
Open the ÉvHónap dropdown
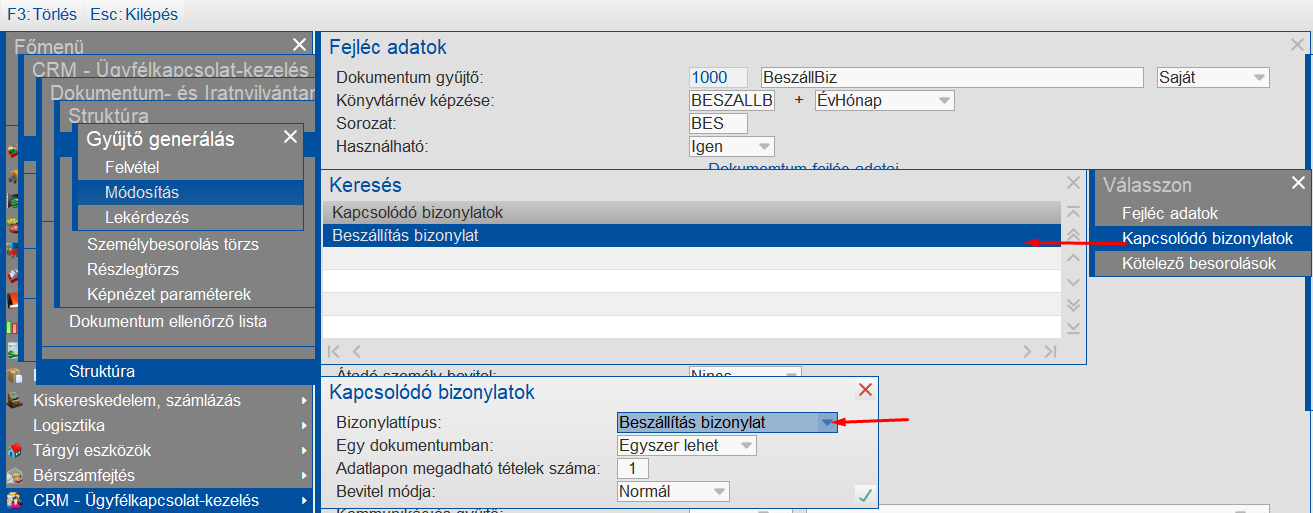pos(943,100)
